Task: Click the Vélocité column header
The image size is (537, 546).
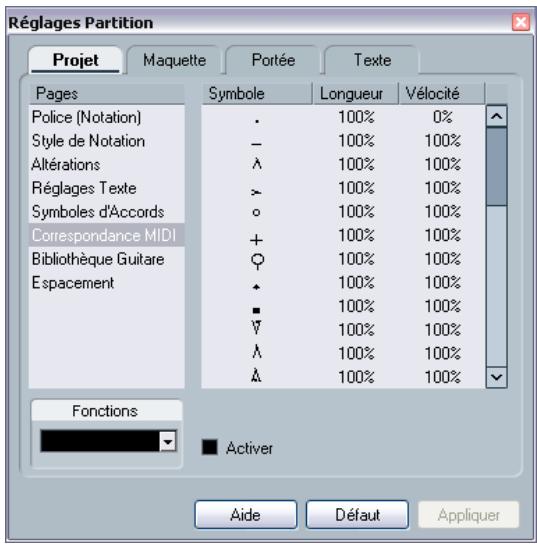Action: (x=441, y=94)
